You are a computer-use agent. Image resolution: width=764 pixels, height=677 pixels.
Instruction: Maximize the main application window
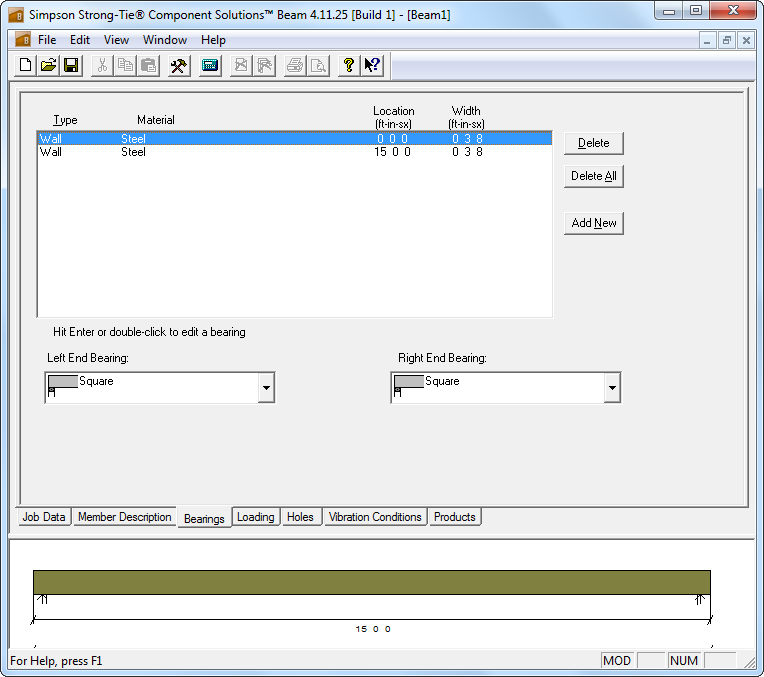695,11
